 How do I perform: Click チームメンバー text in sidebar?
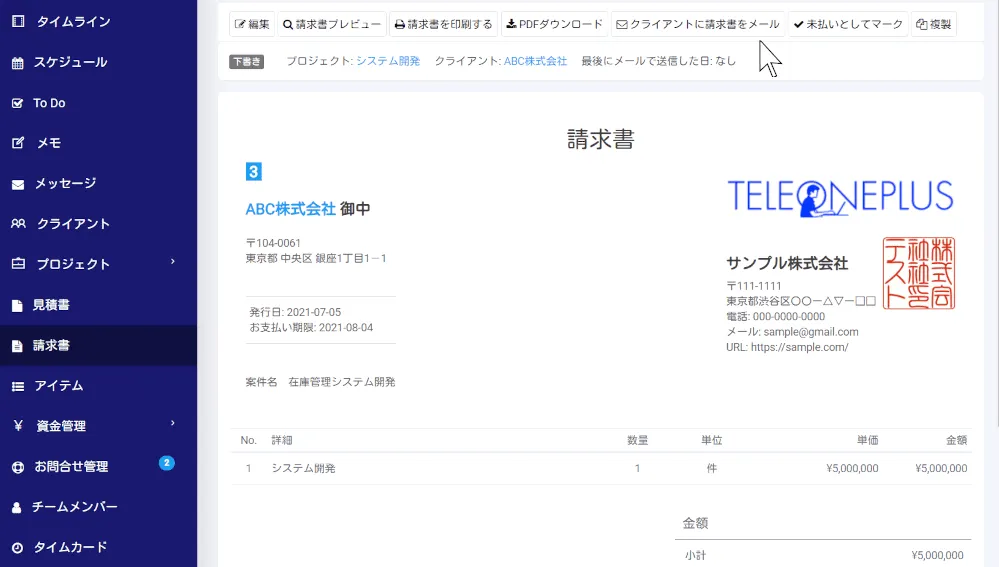click(75, 507)
